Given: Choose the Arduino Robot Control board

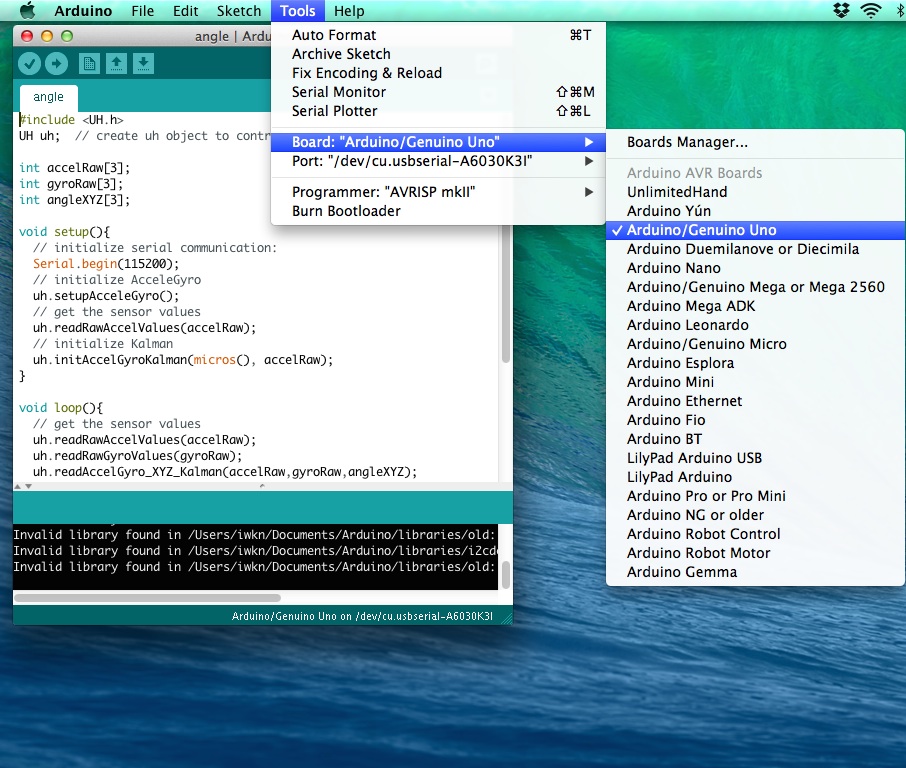Looking at the screenshot, I should tap(755, 535).
